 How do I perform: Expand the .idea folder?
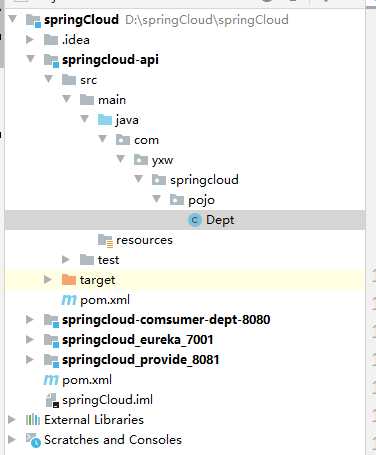pos(30,40)
